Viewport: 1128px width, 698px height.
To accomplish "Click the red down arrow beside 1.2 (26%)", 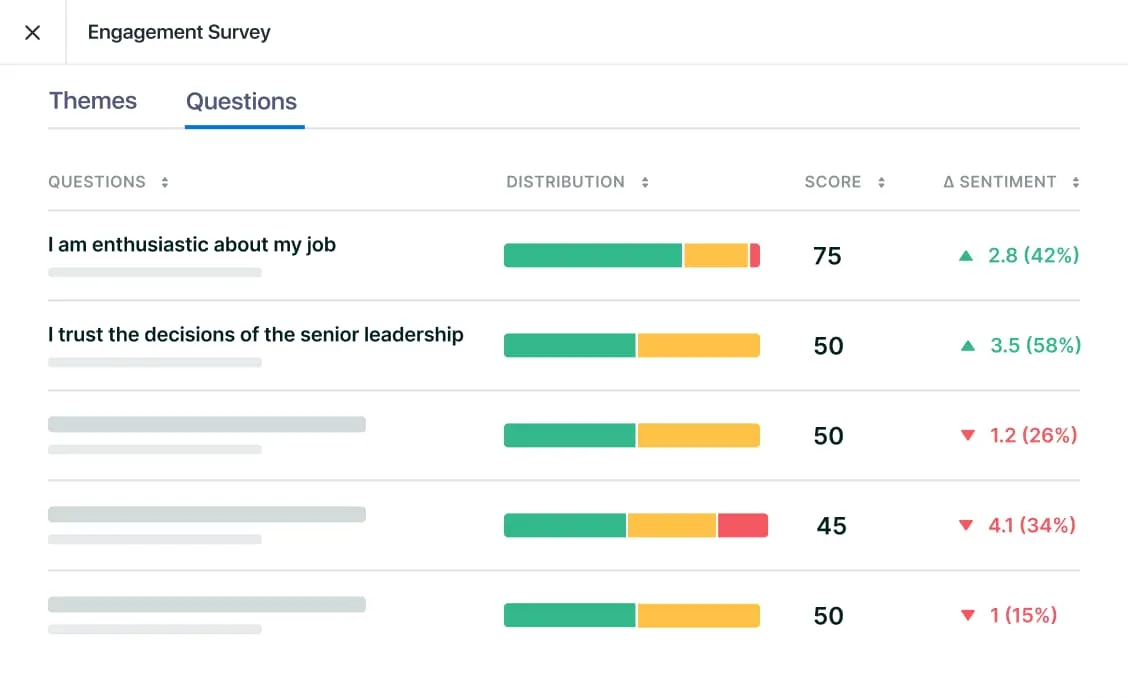I will click(x=967, y=435).
